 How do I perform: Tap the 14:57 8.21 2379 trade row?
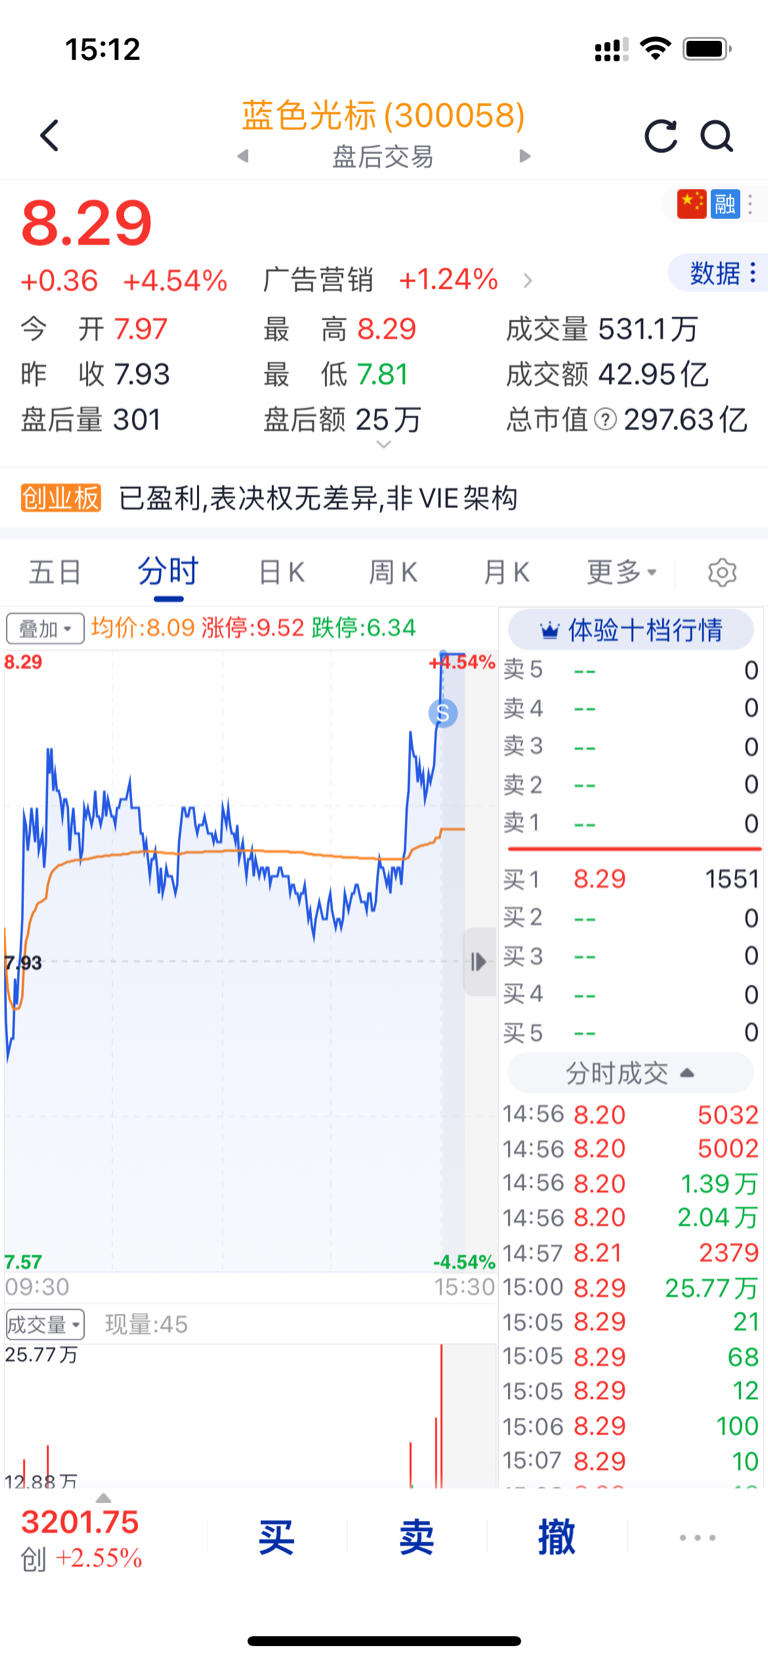pos(631,1253)
